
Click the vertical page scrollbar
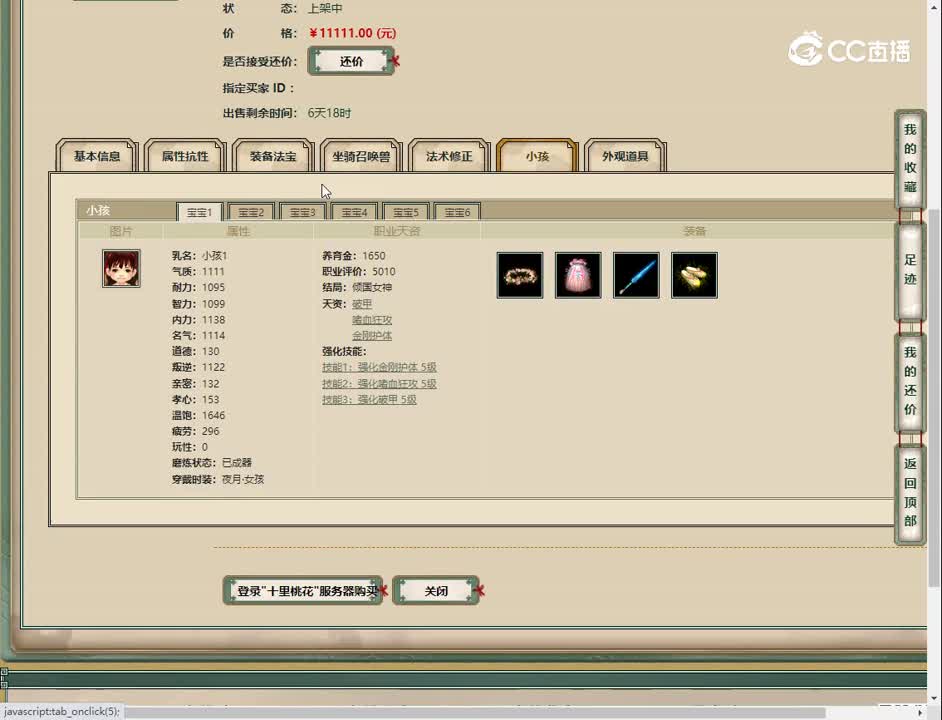tap(934, 397)
